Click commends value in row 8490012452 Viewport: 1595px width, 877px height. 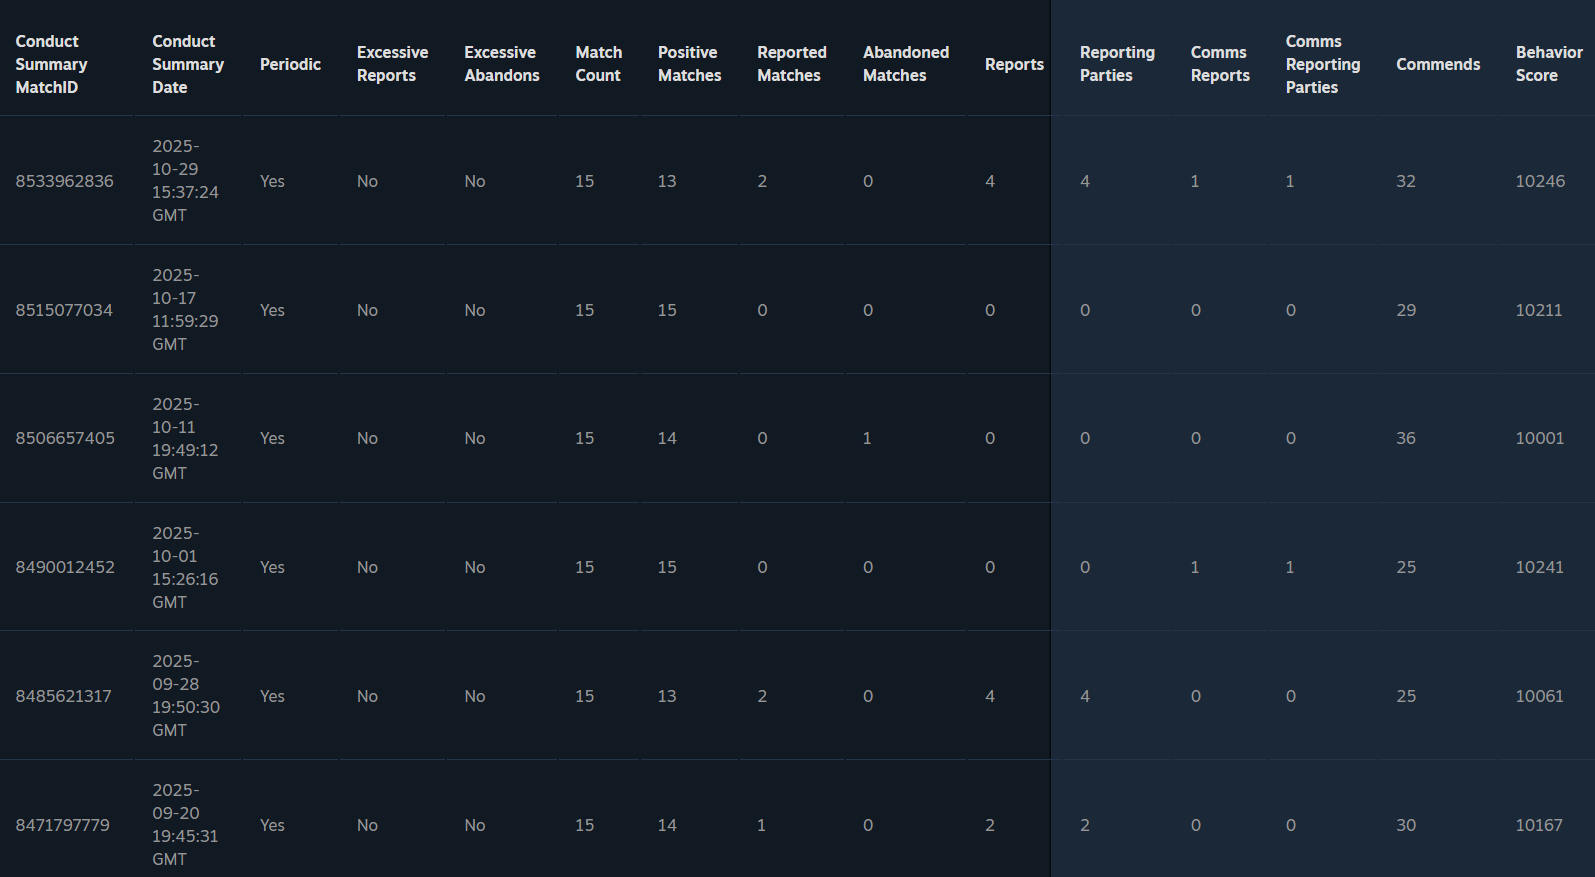[x=1406, y=567]
